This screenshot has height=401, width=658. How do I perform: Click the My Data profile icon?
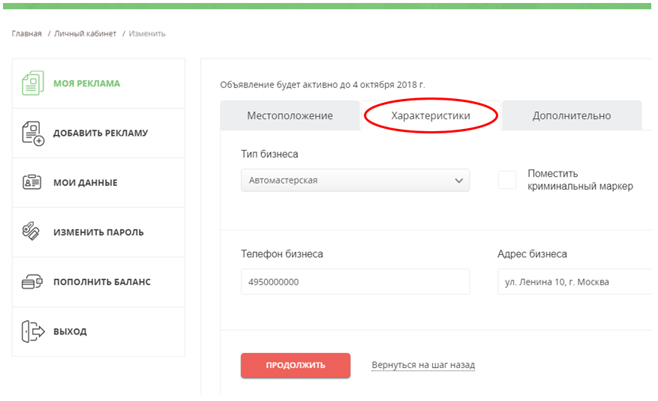[32, 183]
